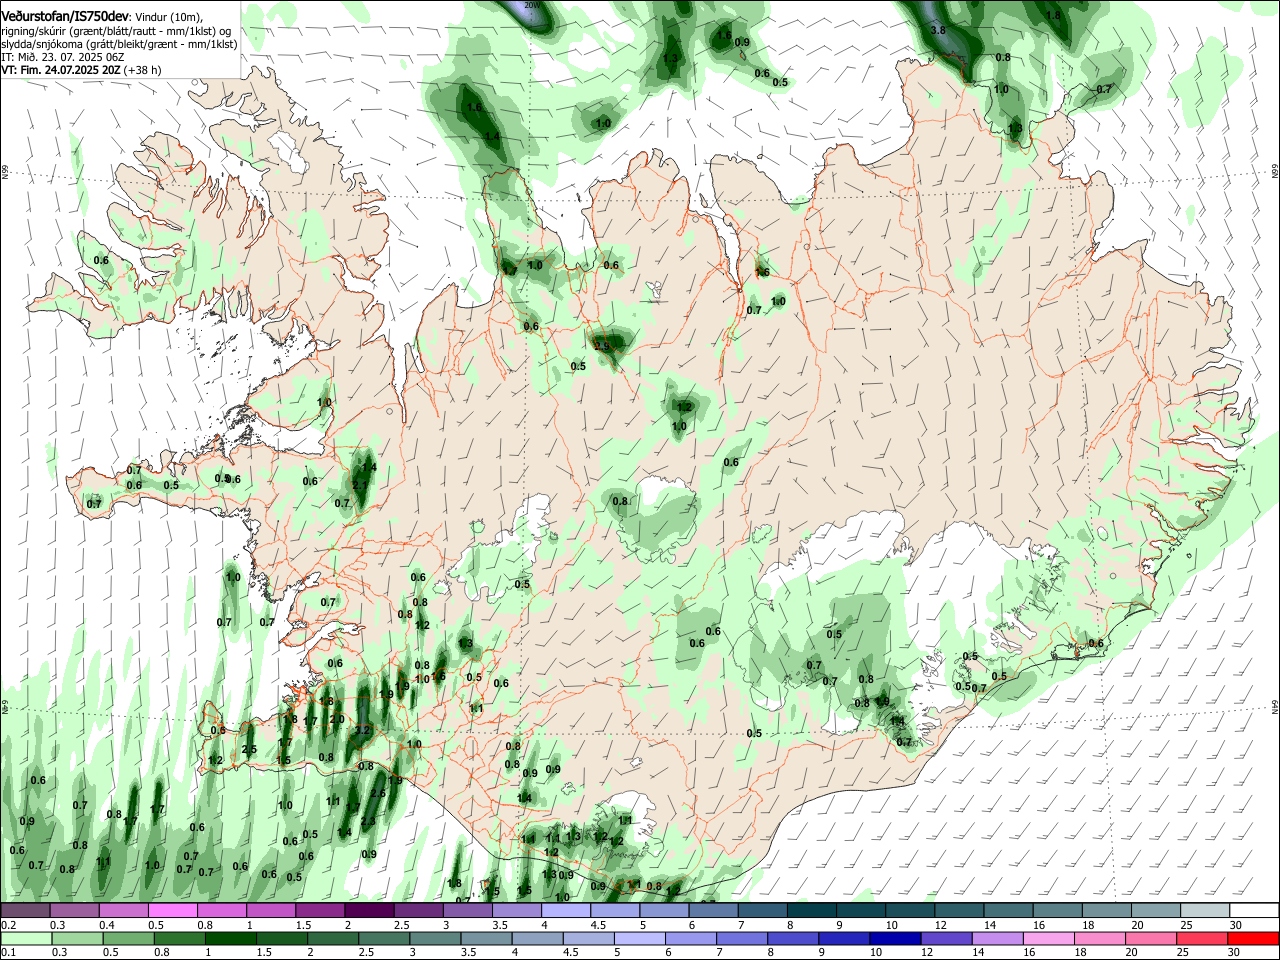Click the 2.0 precipitation value on the map
This screenshot has height=960, width=1280.
point(337,719)
